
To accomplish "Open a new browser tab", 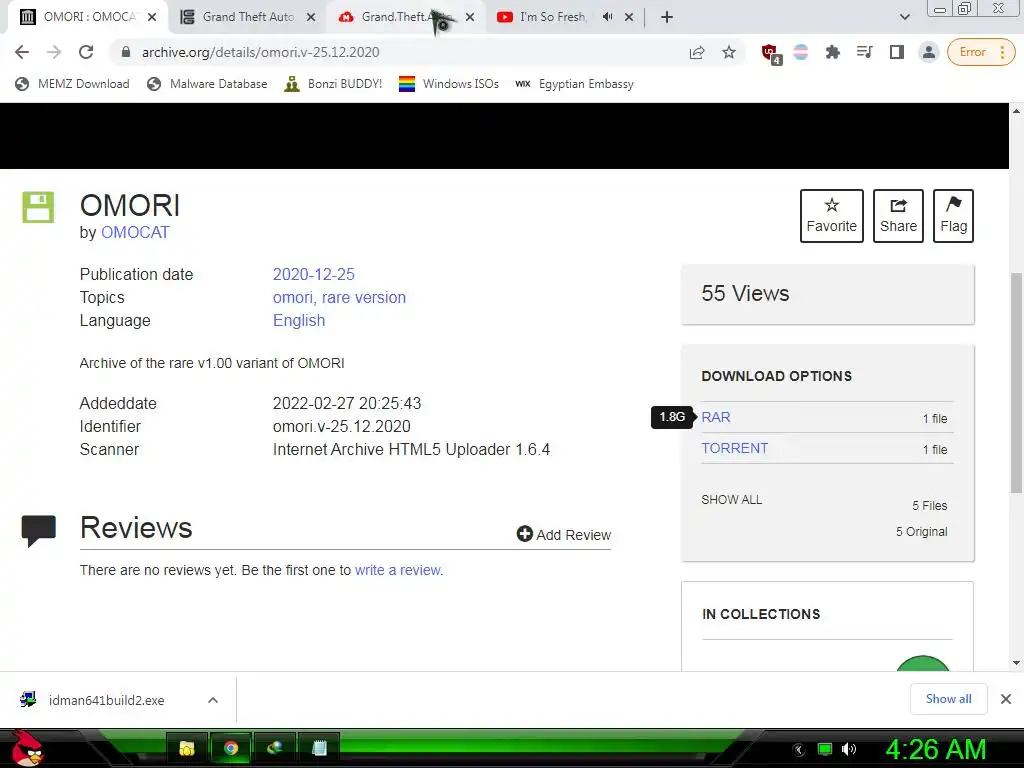I will 667,17.
